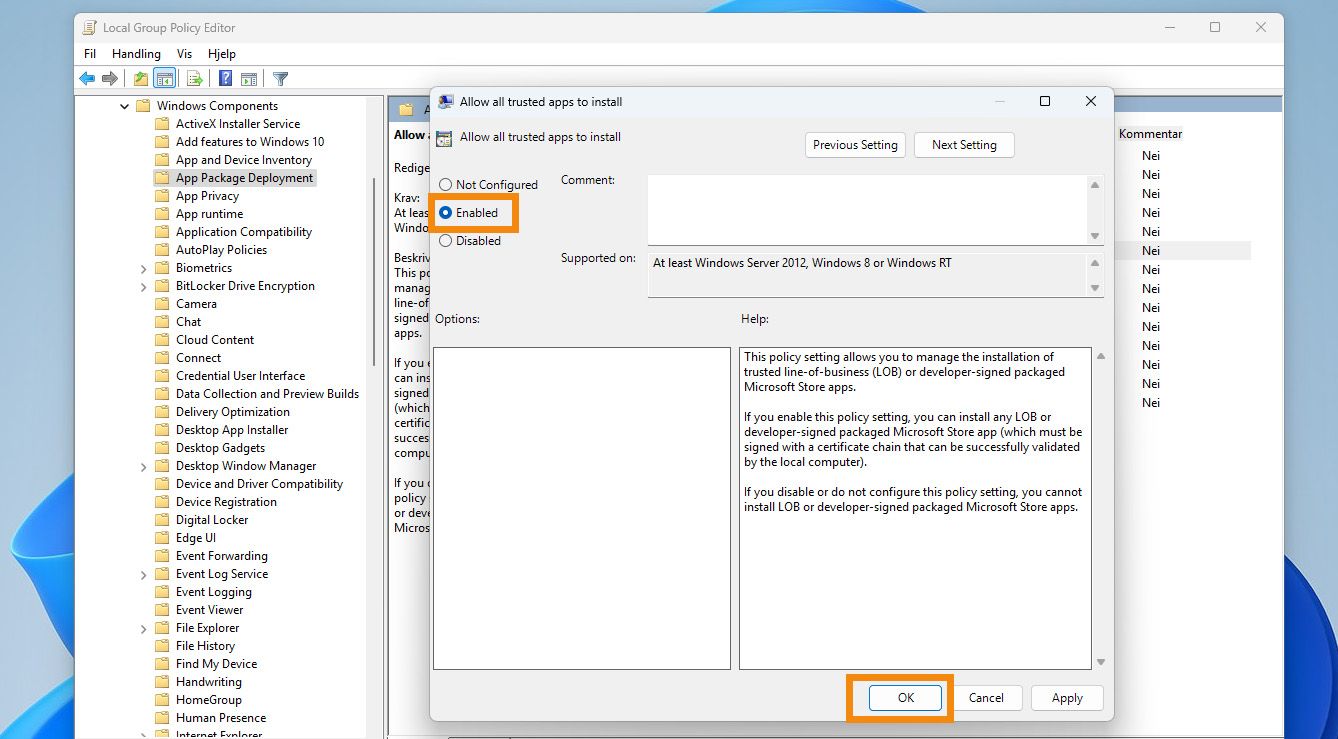Open the AutoPlay Policies folder
Screen dimensions: 1338x739
(221, 250)
